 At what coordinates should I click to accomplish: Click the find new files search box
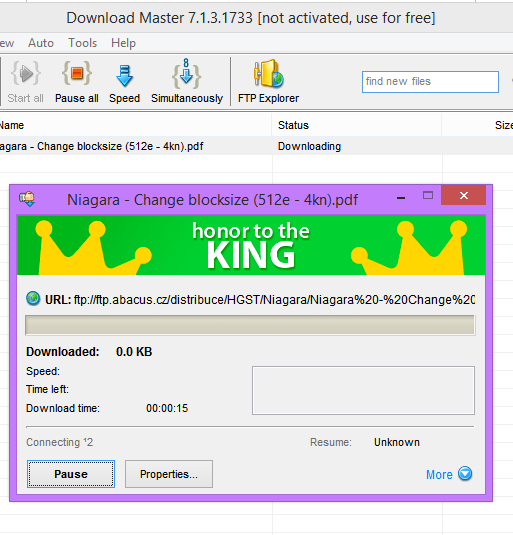tap(430, 82)
